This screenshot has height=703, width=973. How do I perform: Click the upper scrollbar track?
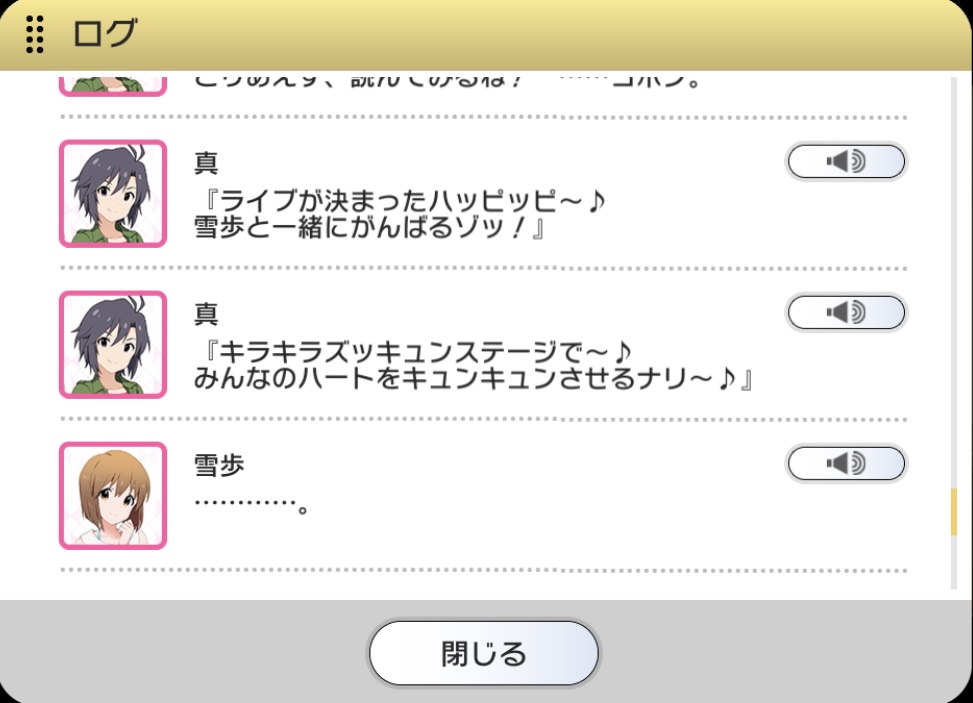click(954, 279)
